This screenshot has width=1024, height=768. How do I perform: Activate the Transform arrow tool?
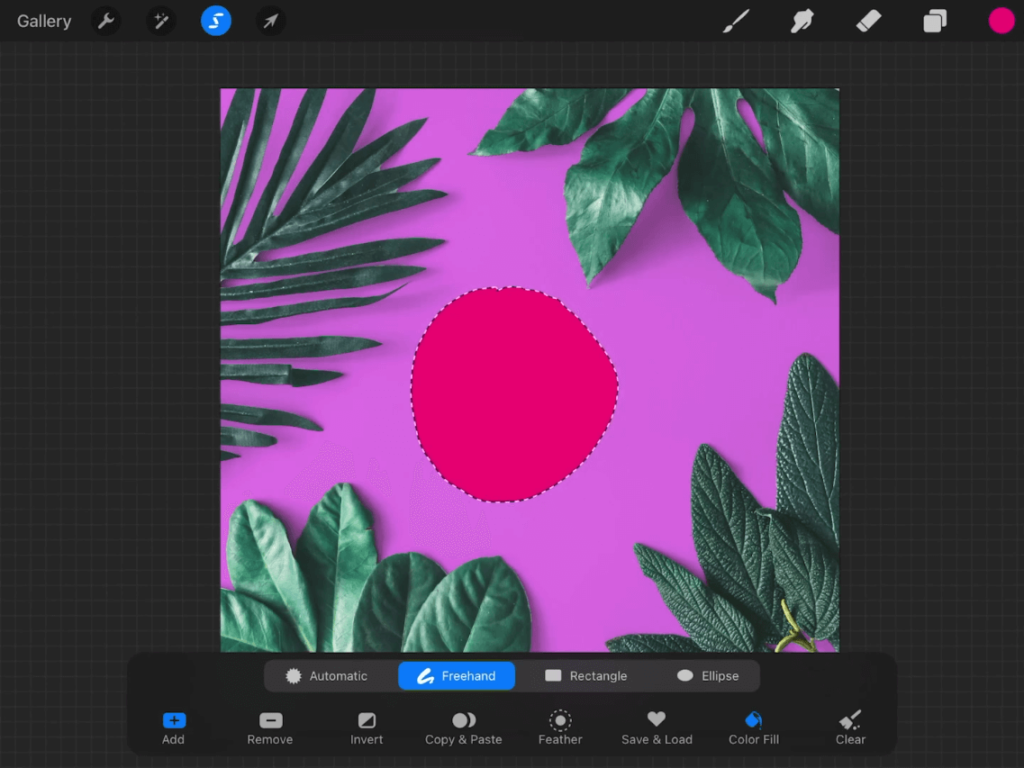tap(270, 21)
